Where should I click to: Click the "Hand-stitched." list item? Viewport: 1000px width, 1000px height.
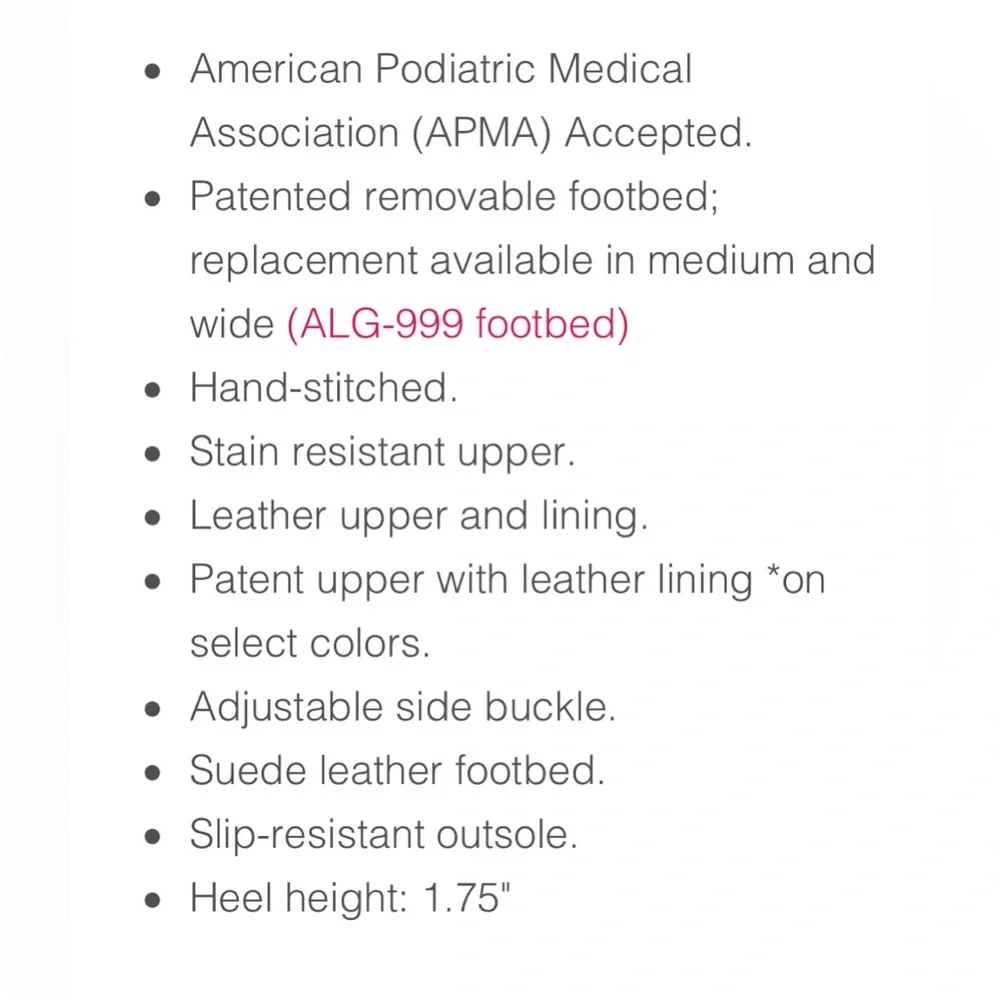click(x=323, y=388)
